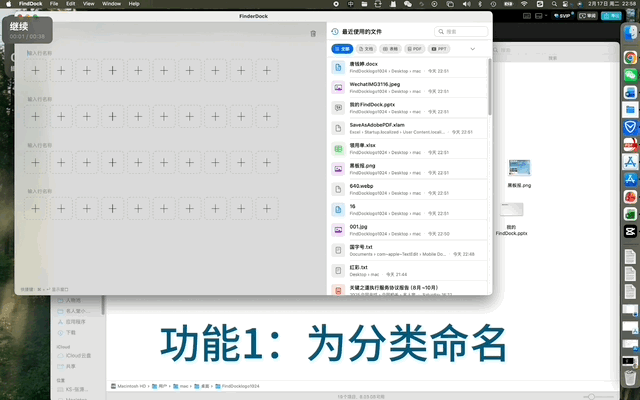640x400 pixels.
Task: Click 'Macintosh HD' in Finder path bar
Action: (x=129, y=386)
